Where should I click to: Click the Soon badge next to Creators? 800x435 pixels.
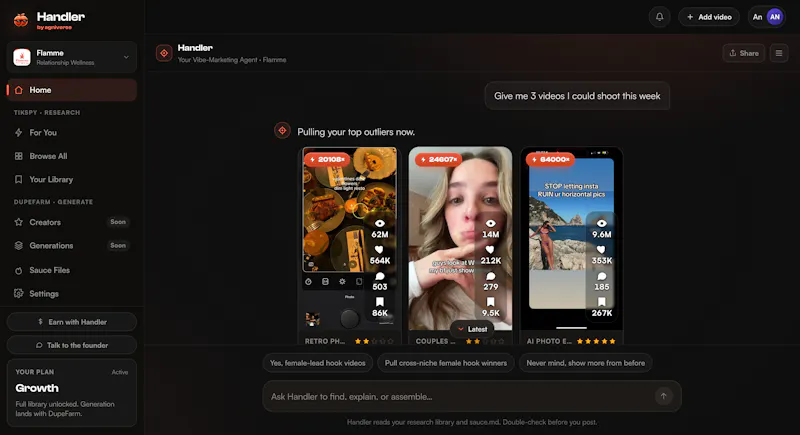[118, 222]
